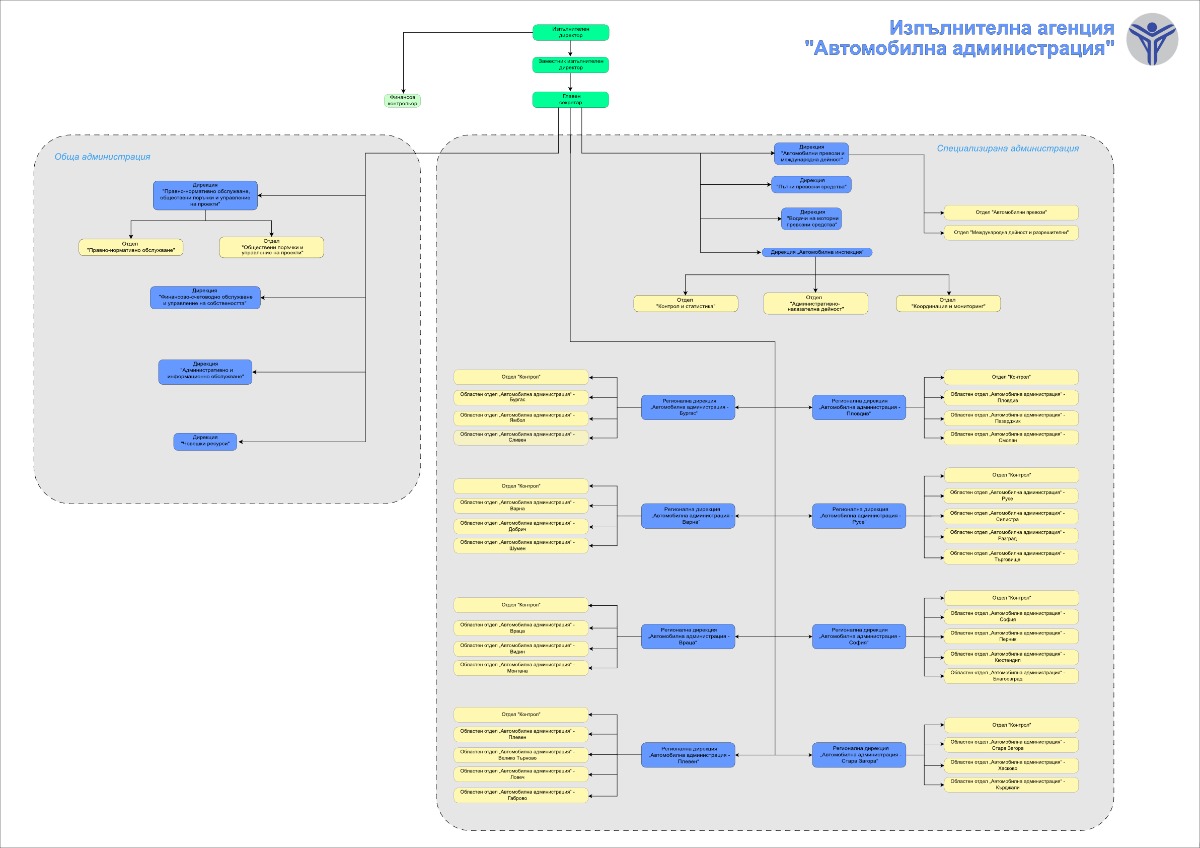Select Отдел "Контрол и статистика" box
Viewport: 1200px width, 848px height.
(x=686, y=303)
